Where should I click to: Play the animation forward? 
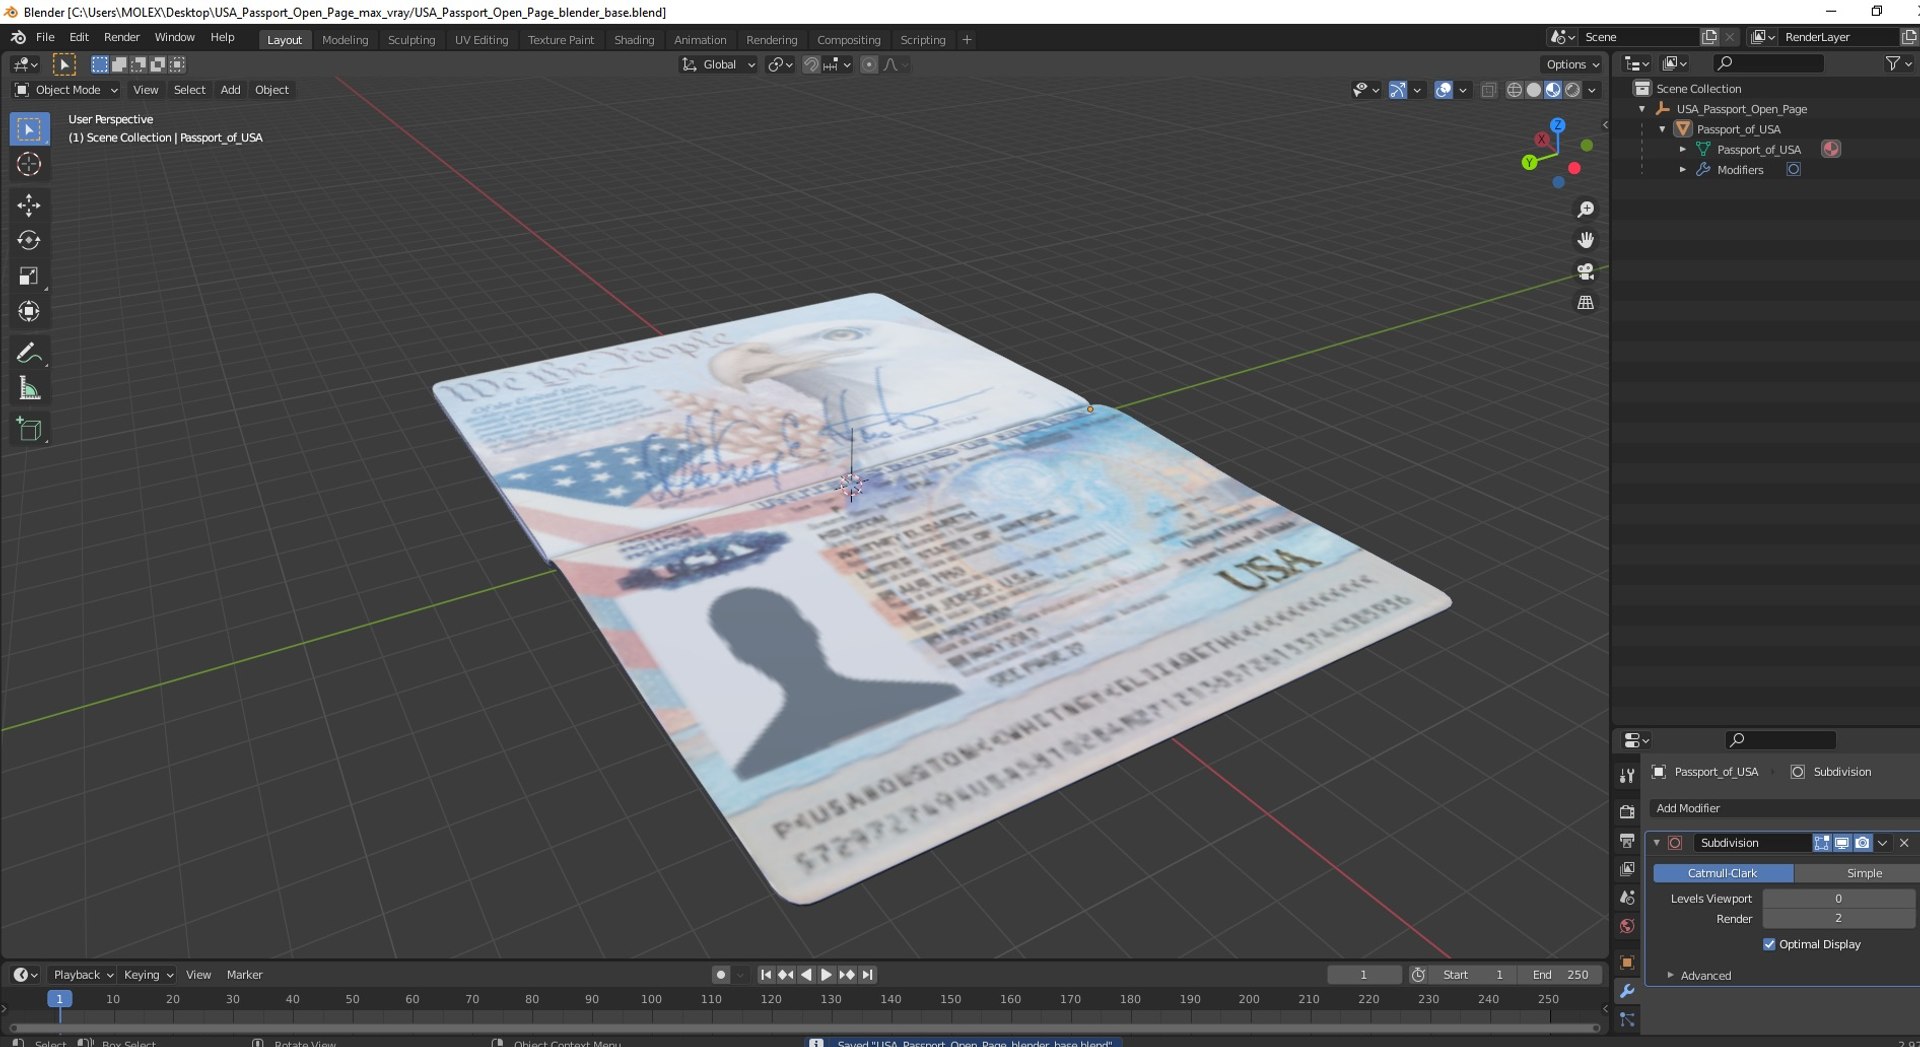pos(826,975)
